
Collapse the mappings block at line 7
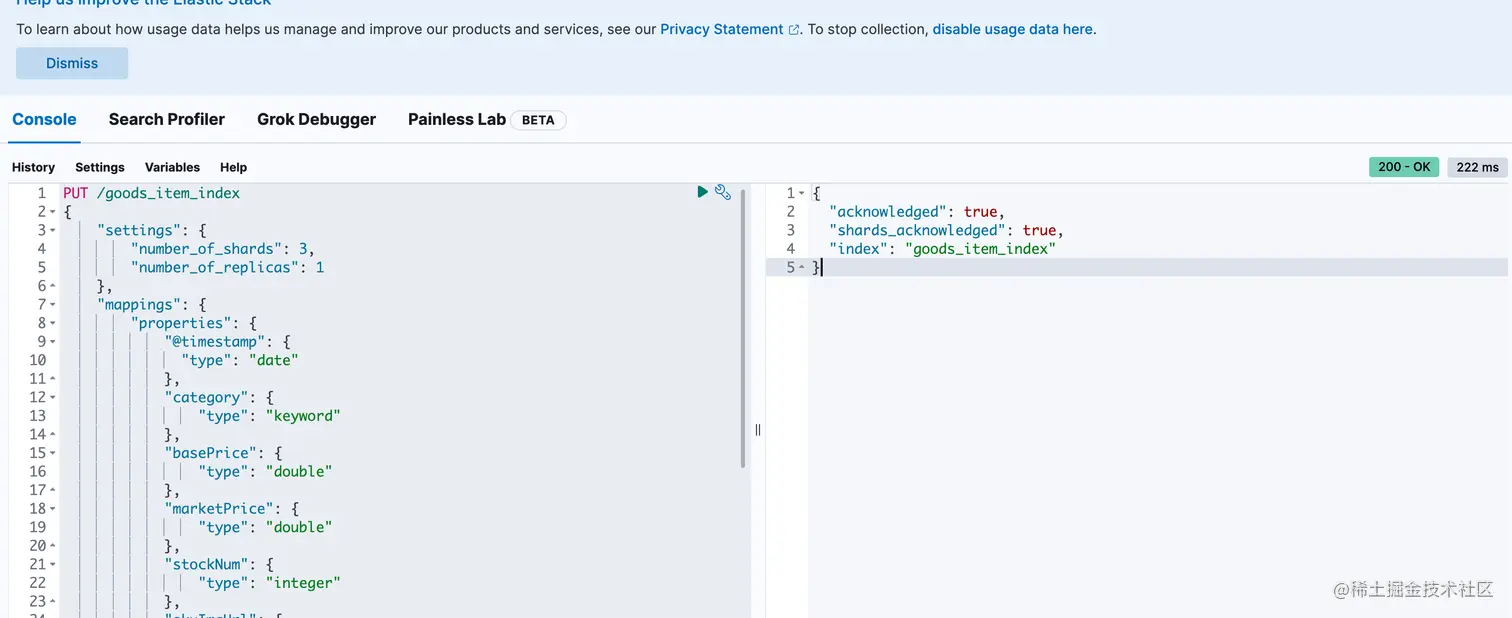click(x=52, y=304)
